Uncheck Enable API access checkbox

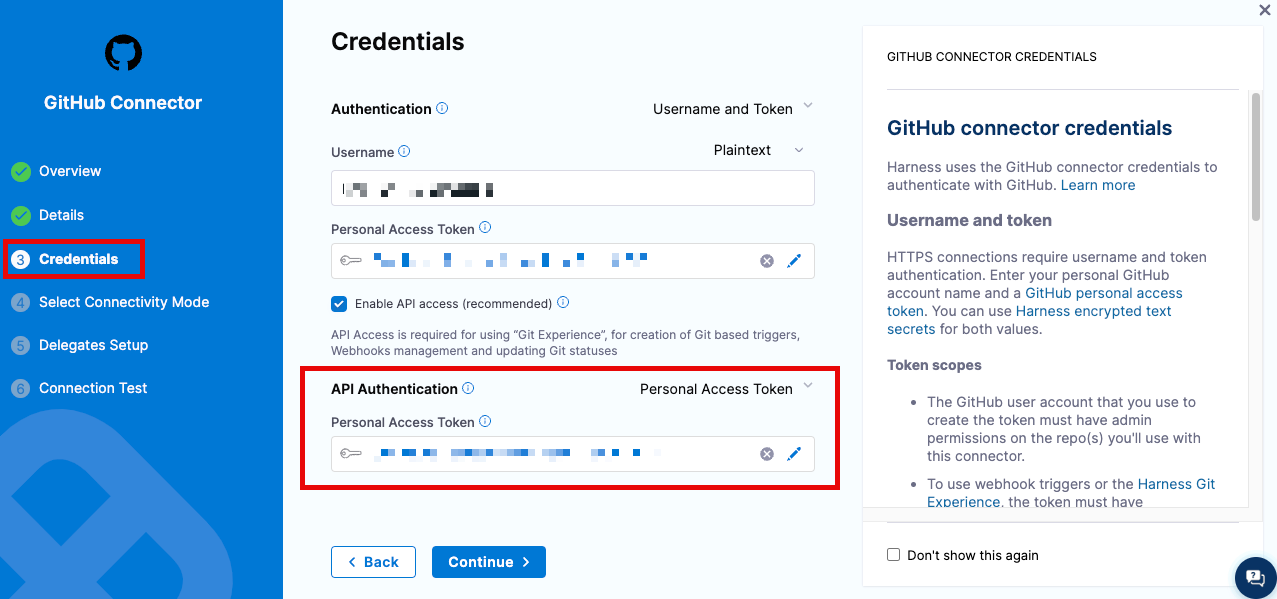[x=339, y=303]
